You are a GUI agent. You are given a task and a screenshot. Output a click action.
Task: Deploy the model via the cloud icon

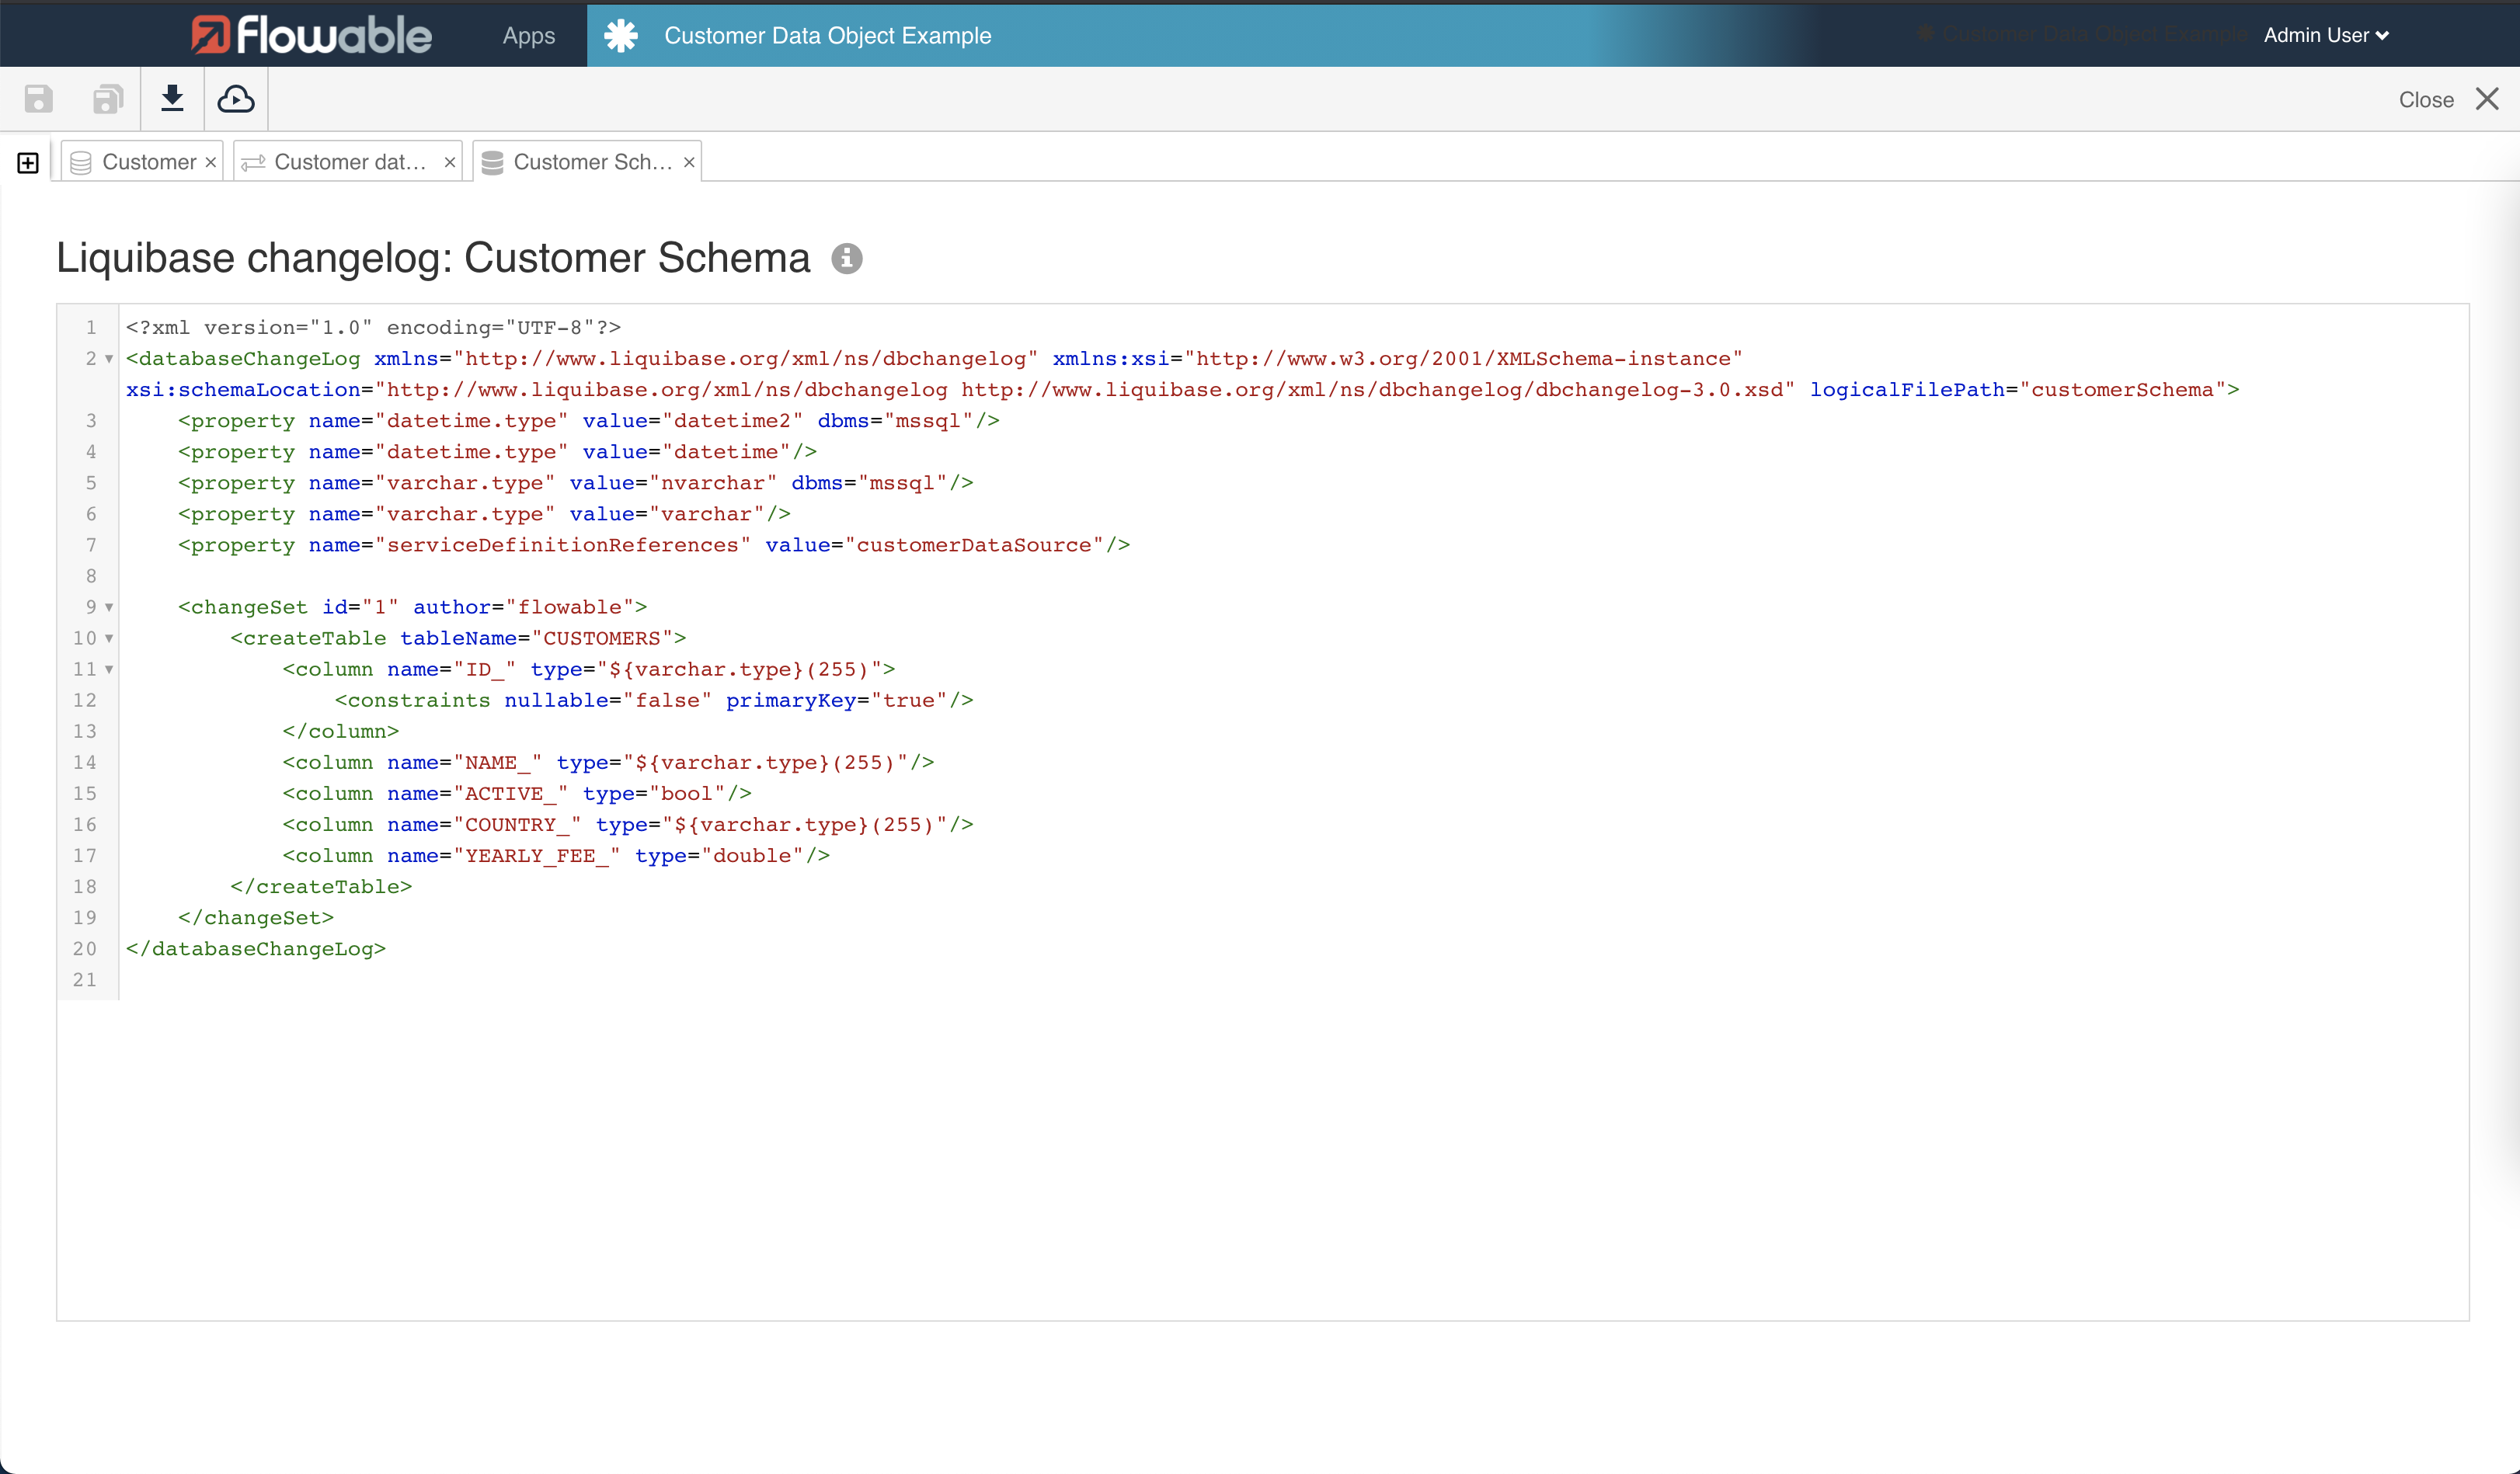(235, 98)
